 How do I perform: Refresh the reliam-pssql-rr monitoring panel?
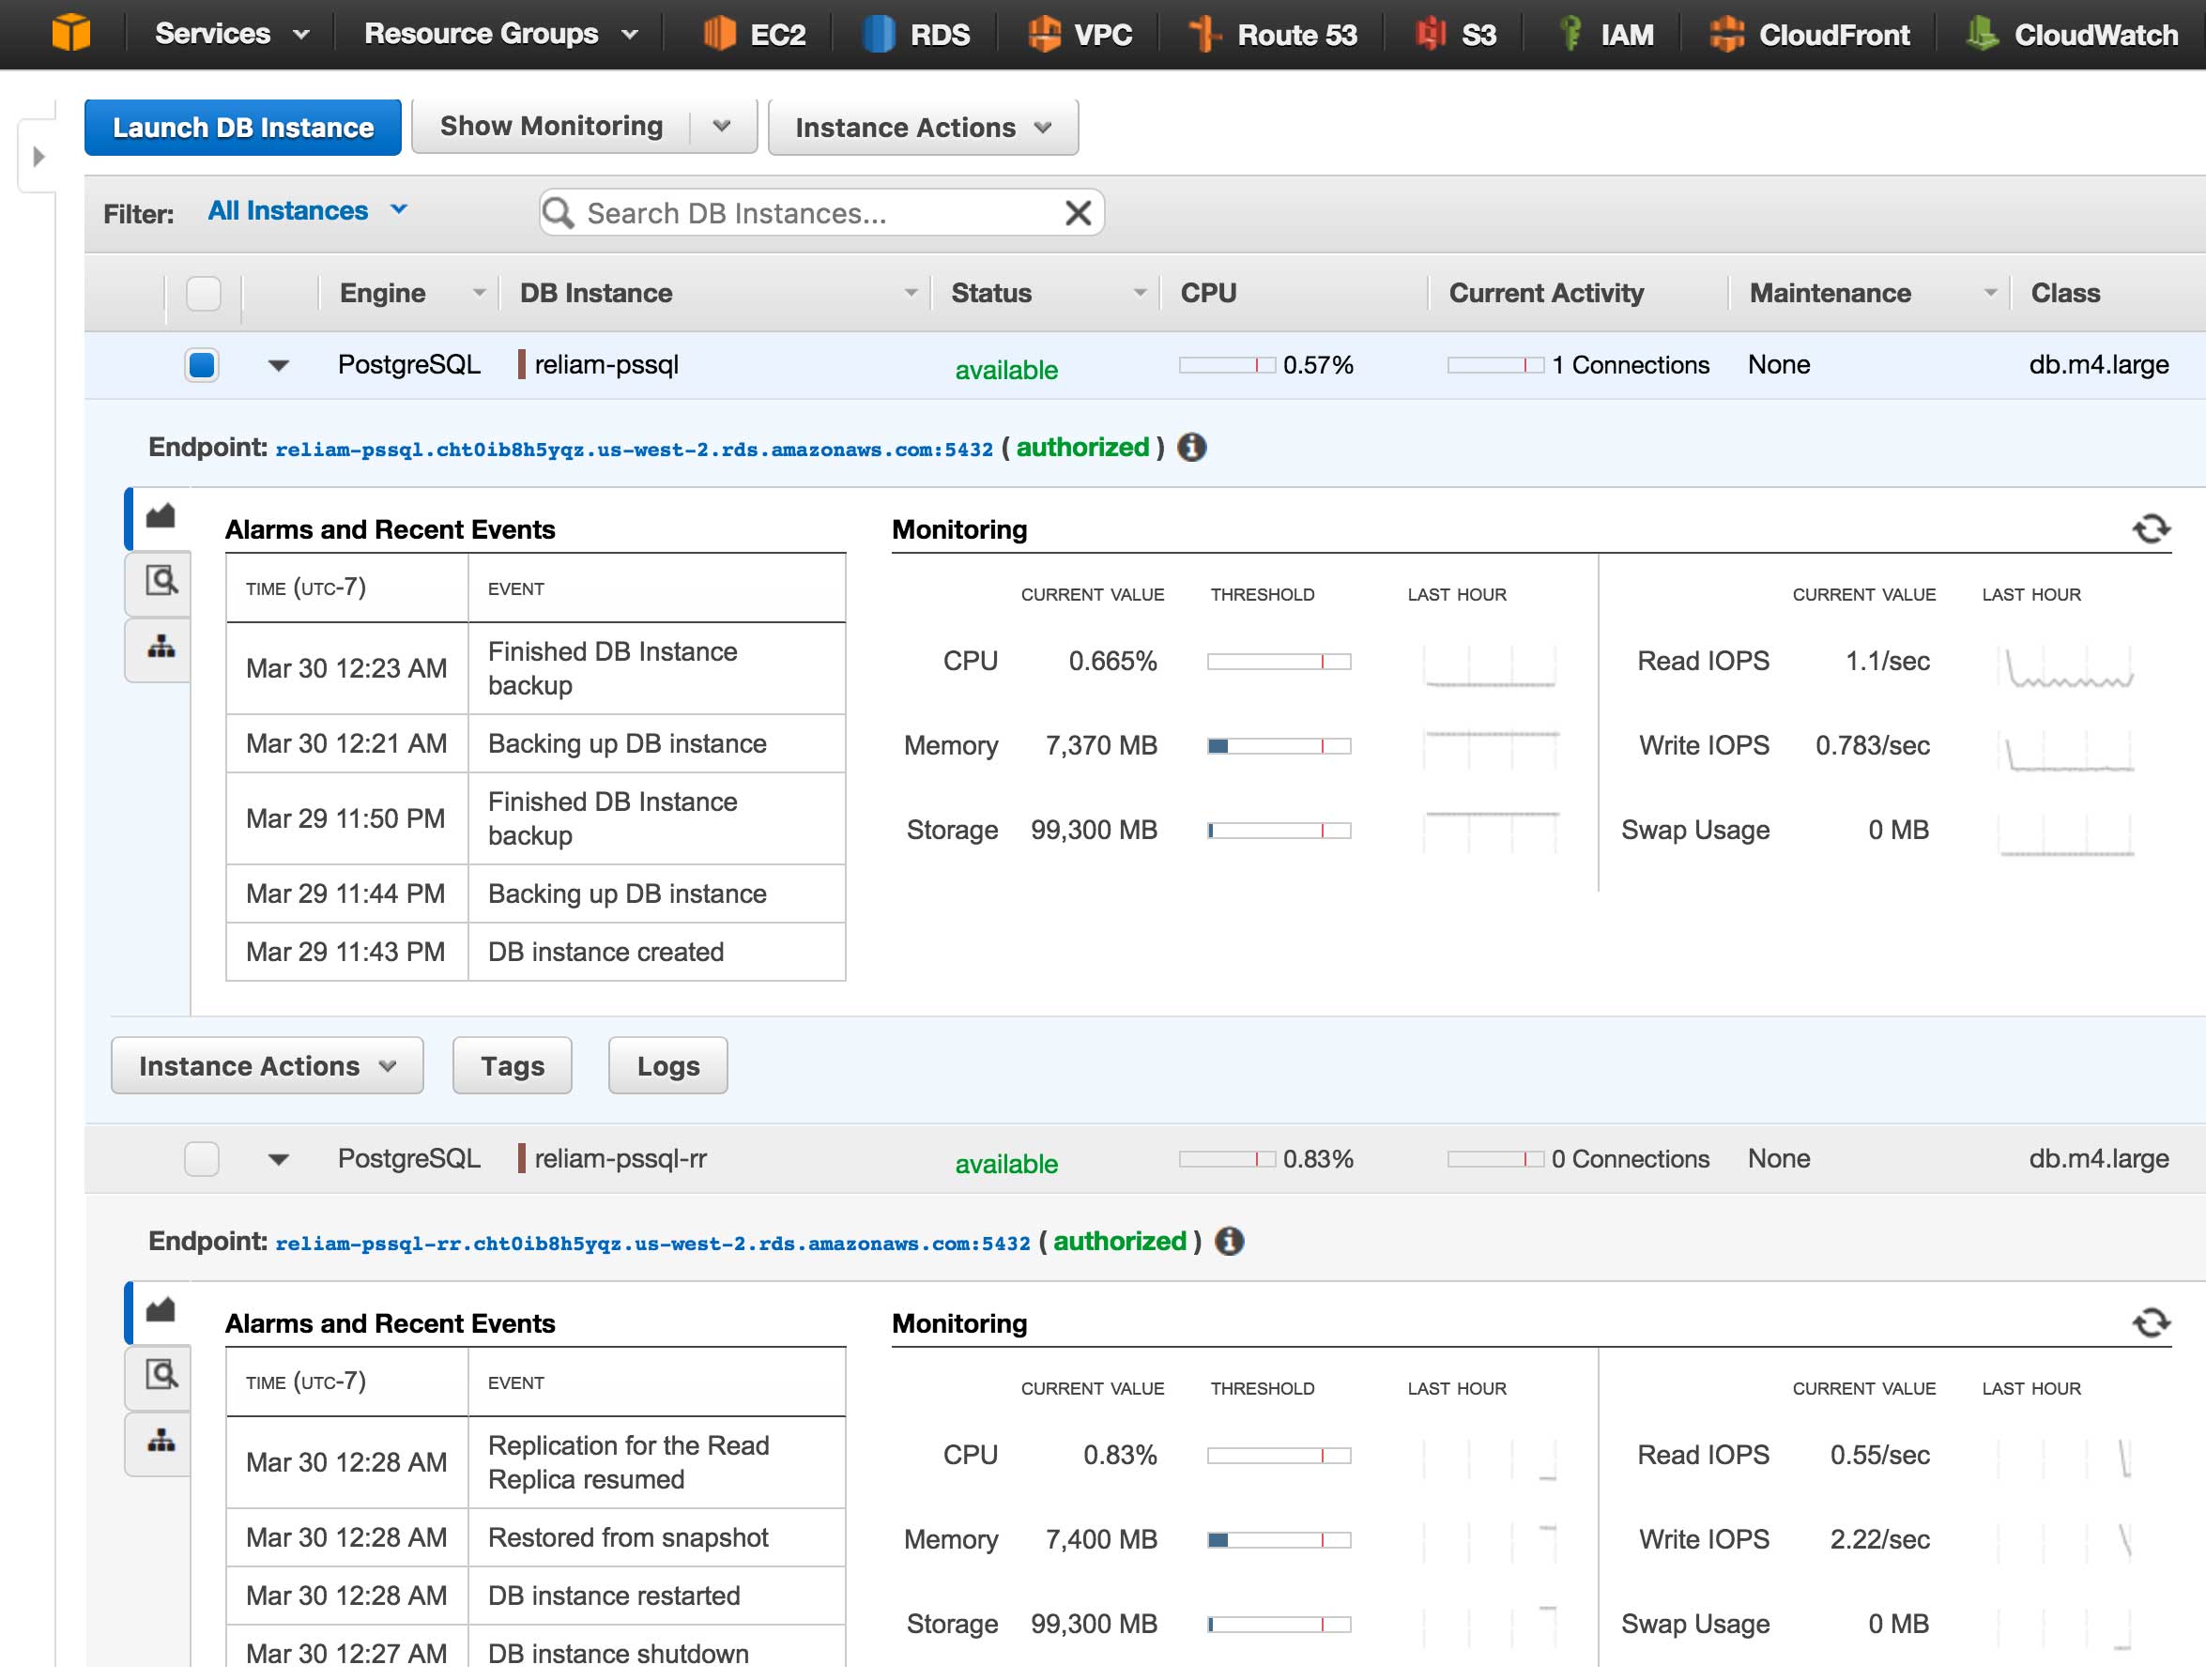click(x=2150, y=1322)
